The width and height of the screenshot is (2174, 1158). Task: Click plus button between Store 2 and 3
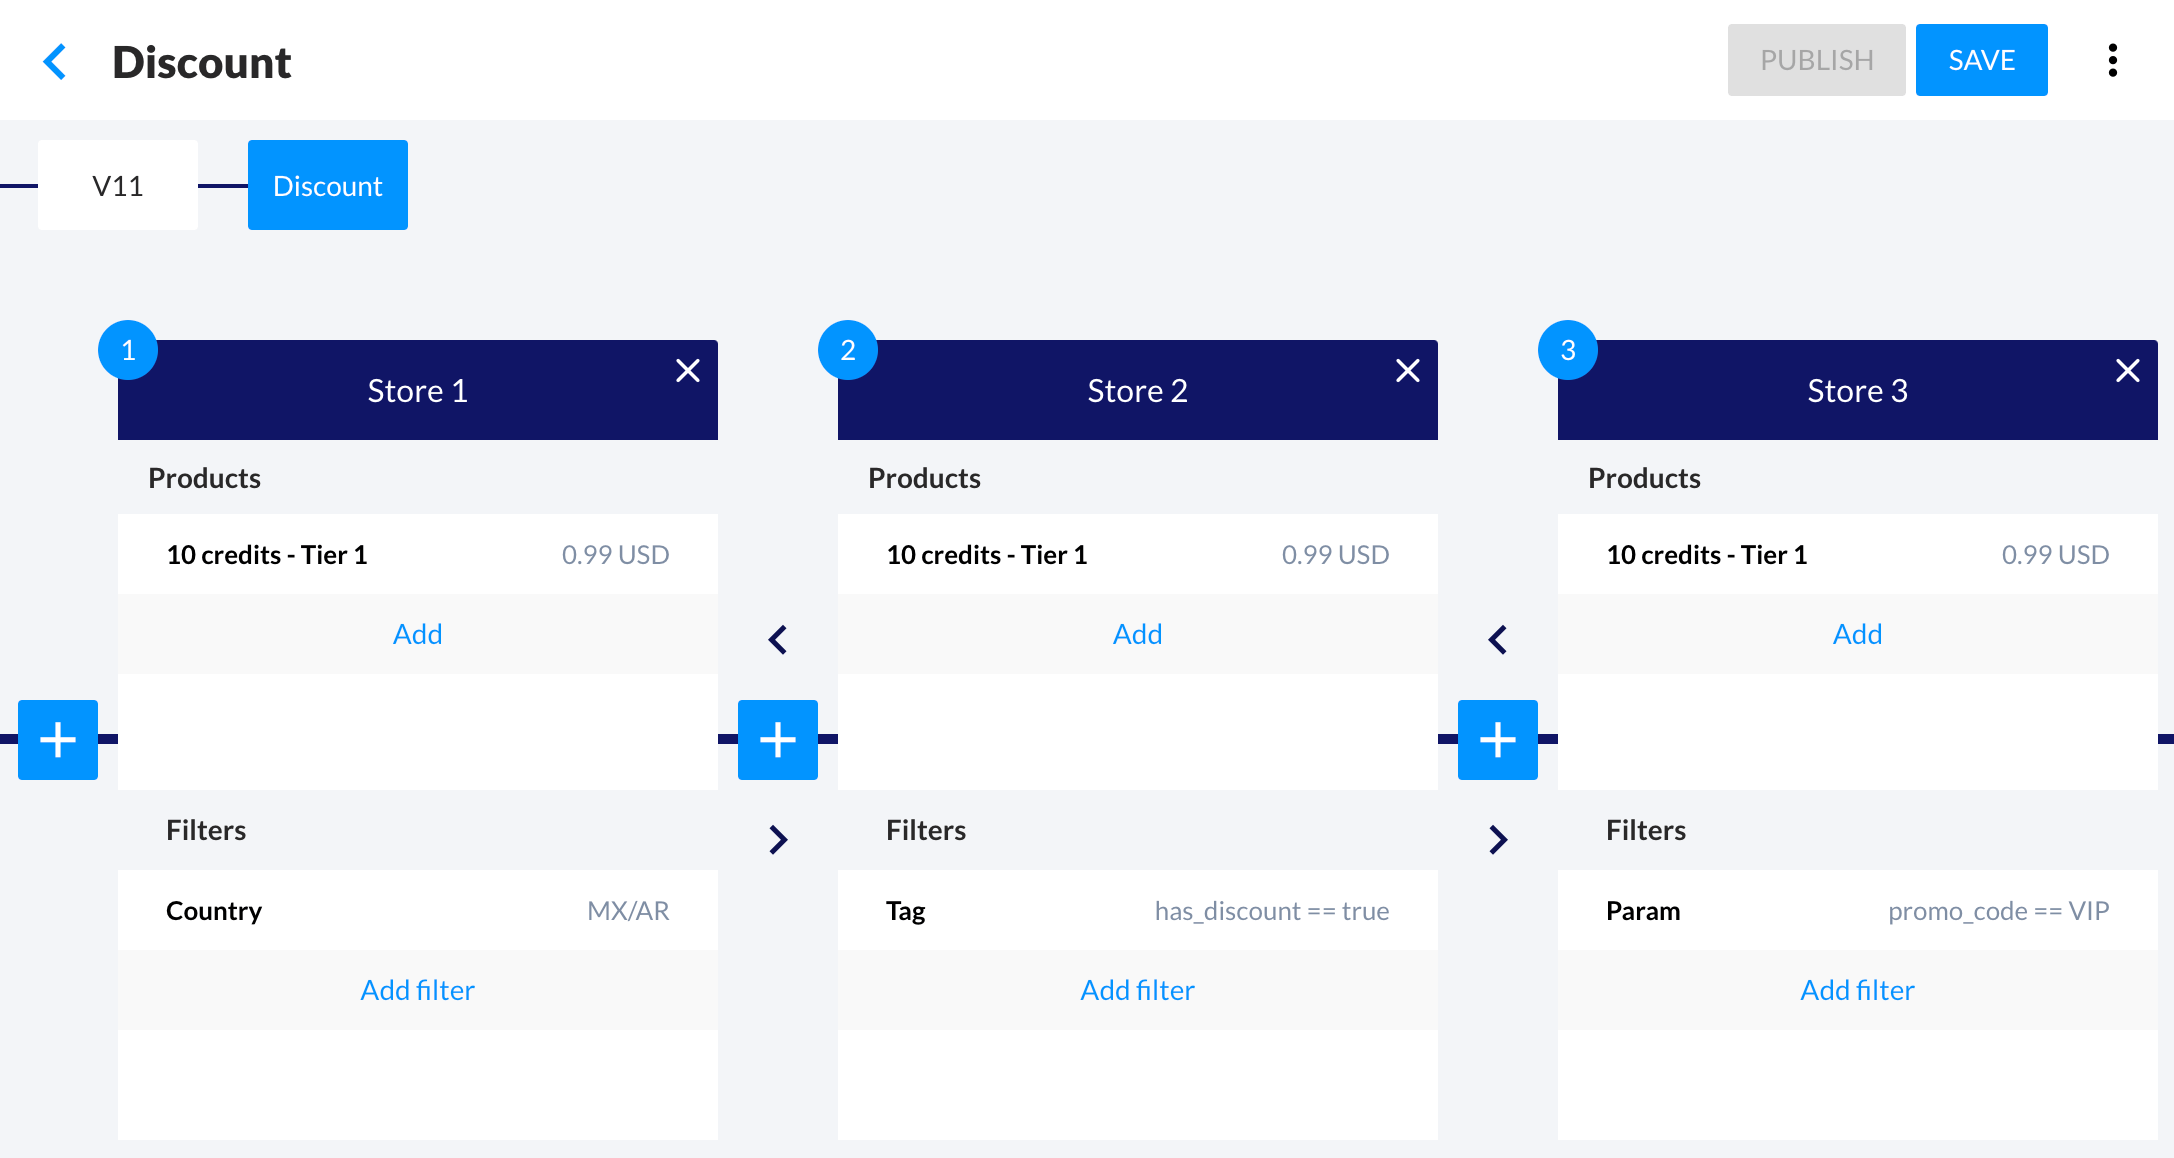coord(1498,740)
